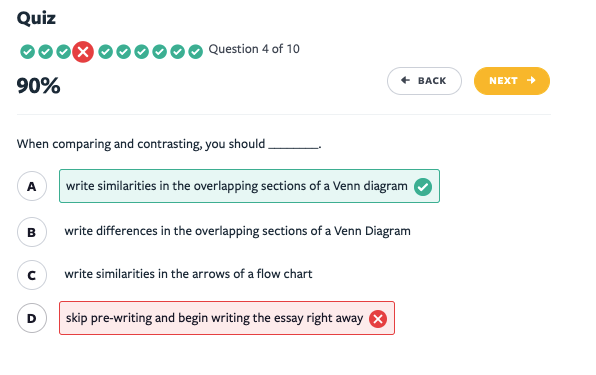Select the second question progress checkmark
596x375 pixels.
pos(46,52)
